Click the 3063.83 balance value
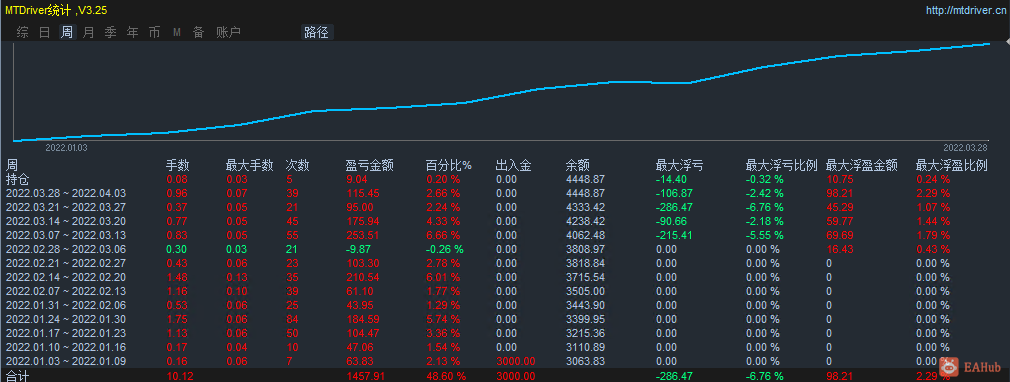 (586, 361)
